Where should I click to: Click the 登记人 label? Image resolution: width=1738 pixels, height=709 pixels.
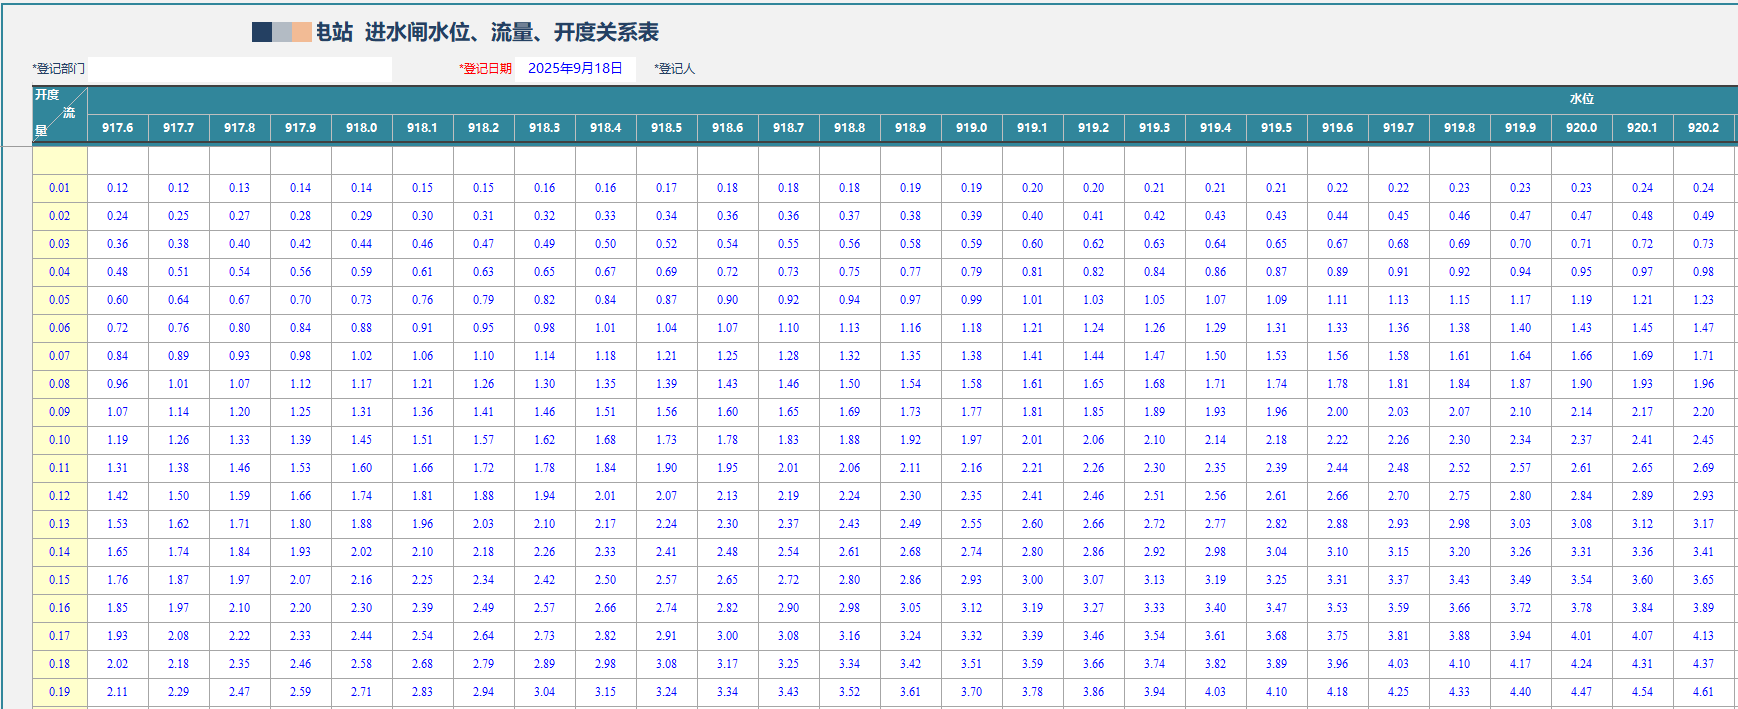tap(675, 69)
